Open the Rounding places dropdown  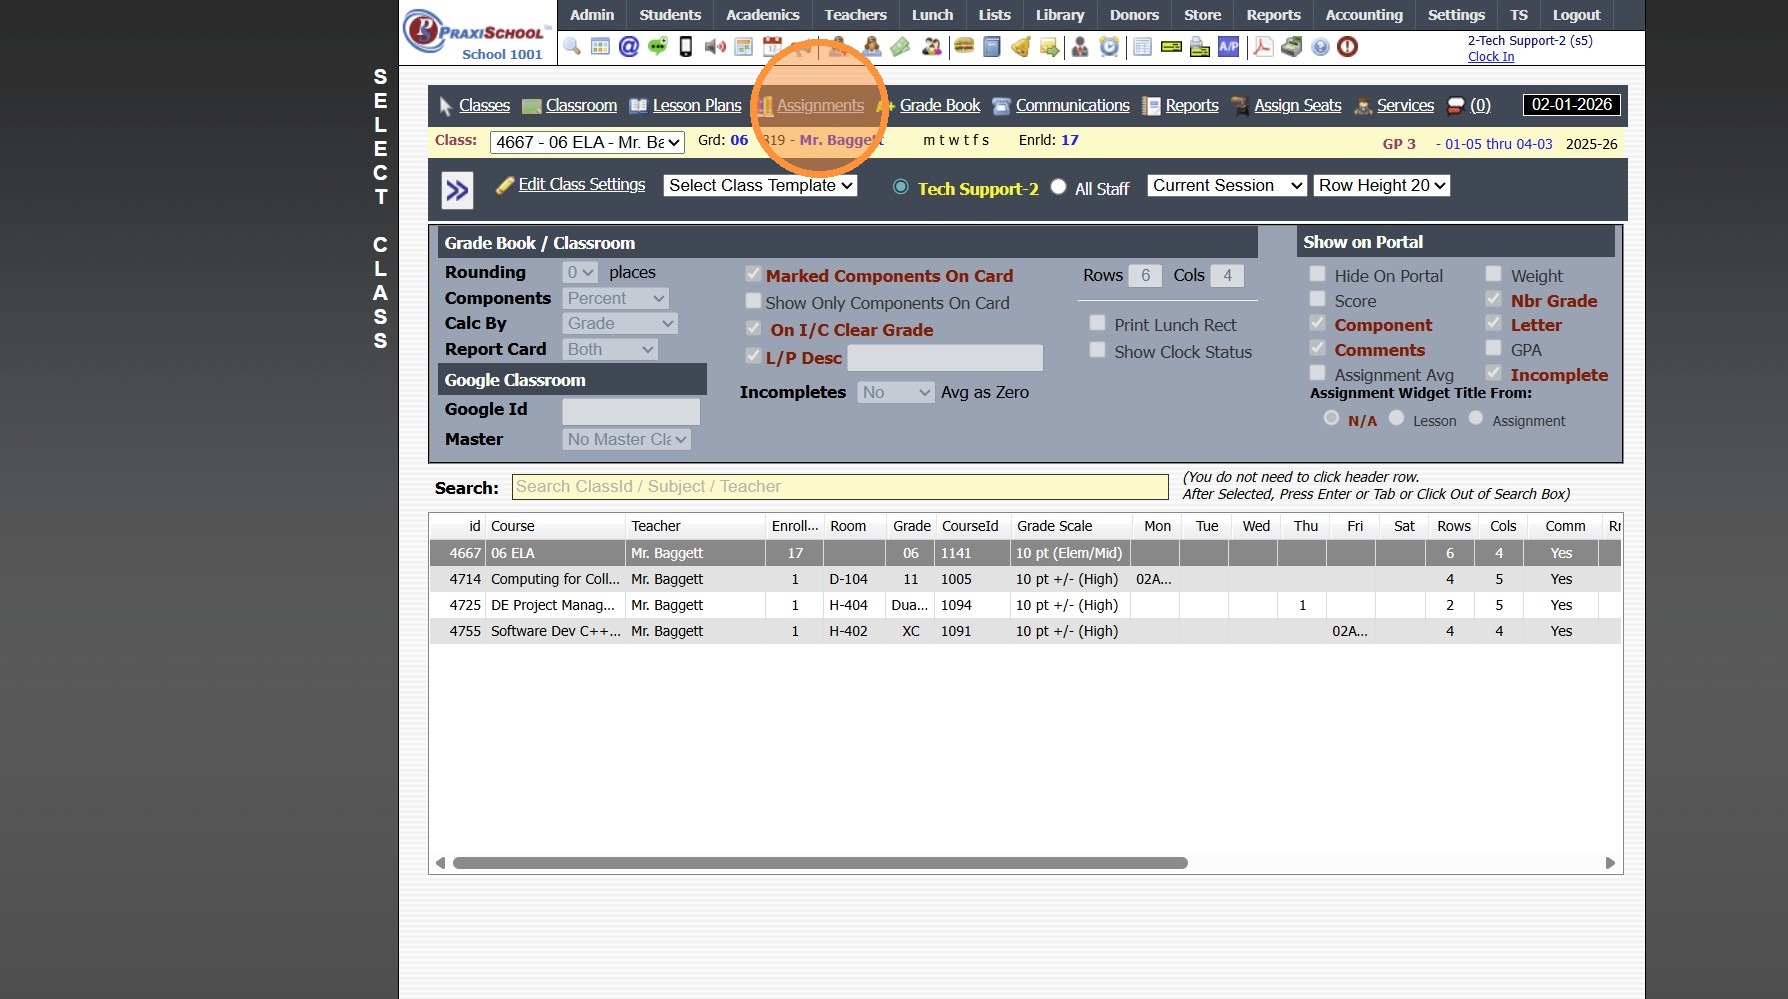580,272
